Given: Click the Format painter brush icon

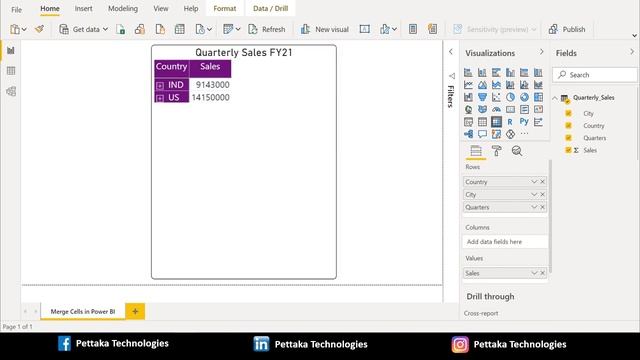Looking at the screenshot, I should click(x=40, y=29).
